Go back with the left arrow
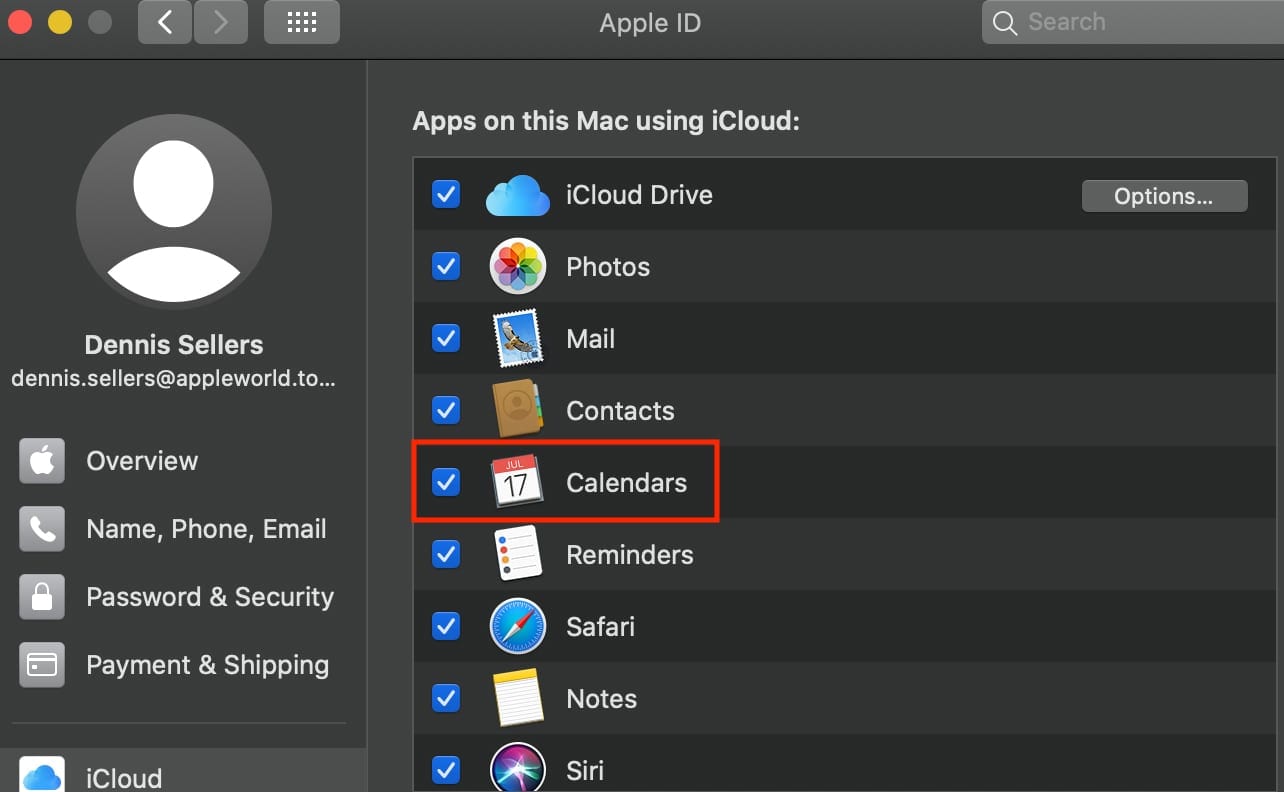Viewport: 1284px width, 792px height. click(165, 22)
